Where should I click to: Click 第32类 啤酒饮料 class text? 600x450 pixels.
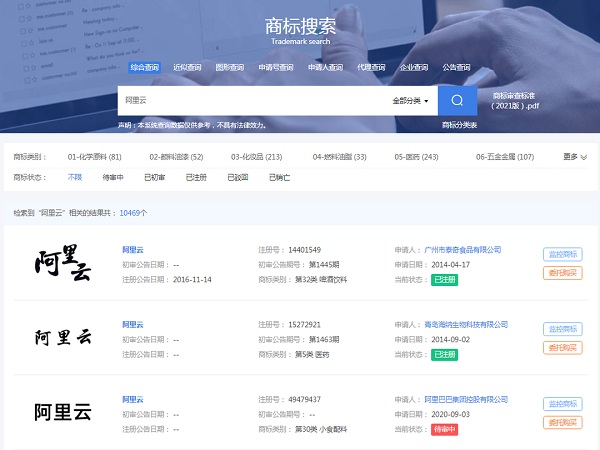(321, 280)
